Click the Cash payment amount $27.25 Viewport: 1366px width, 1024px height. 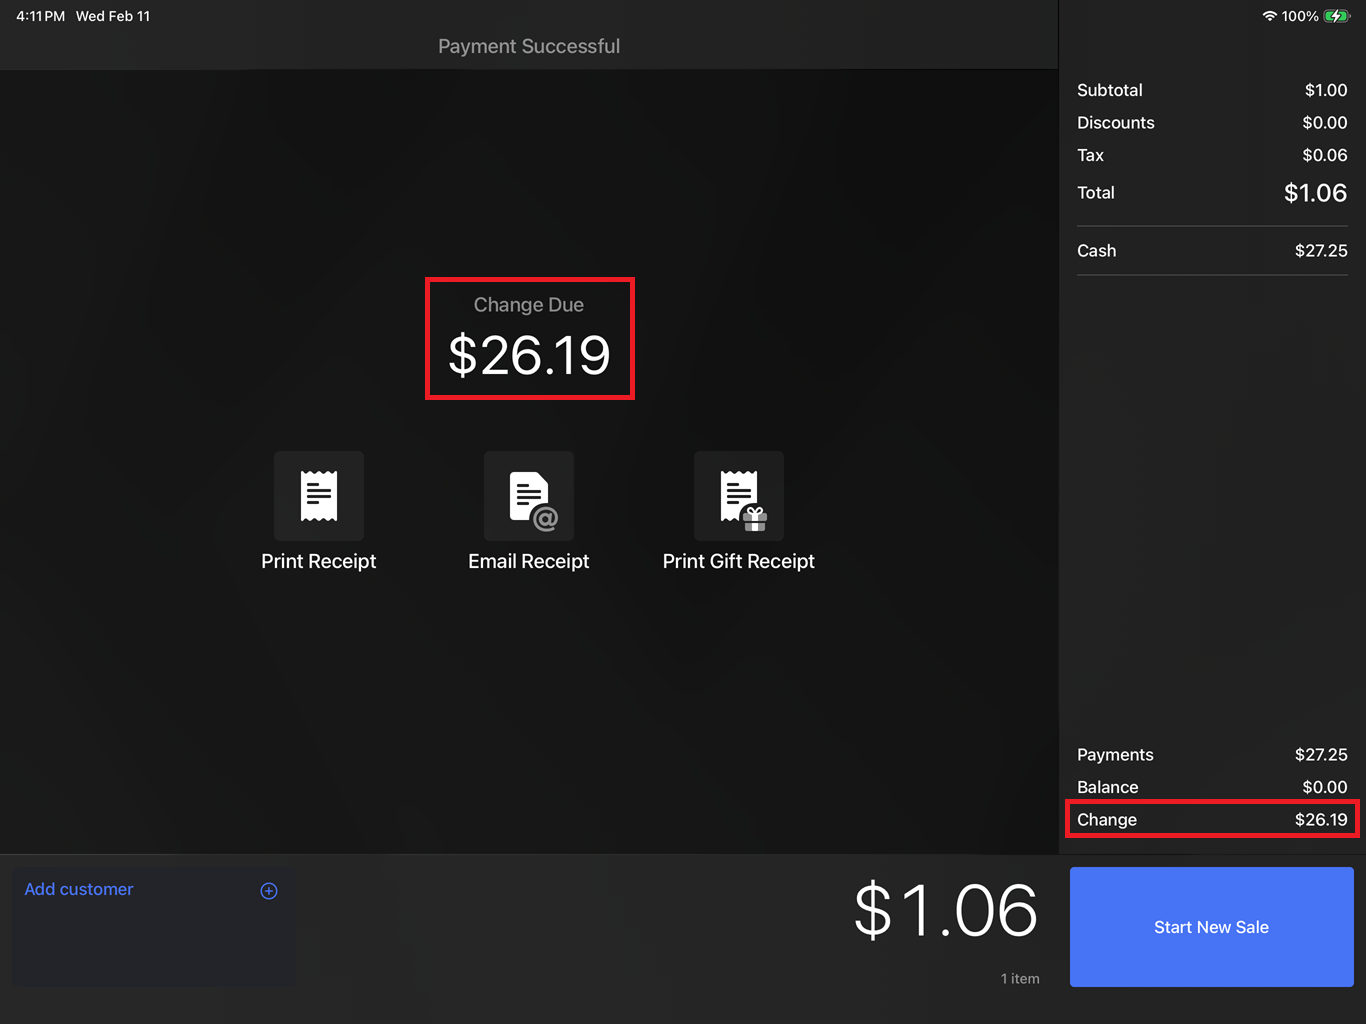coord(1321,251)
